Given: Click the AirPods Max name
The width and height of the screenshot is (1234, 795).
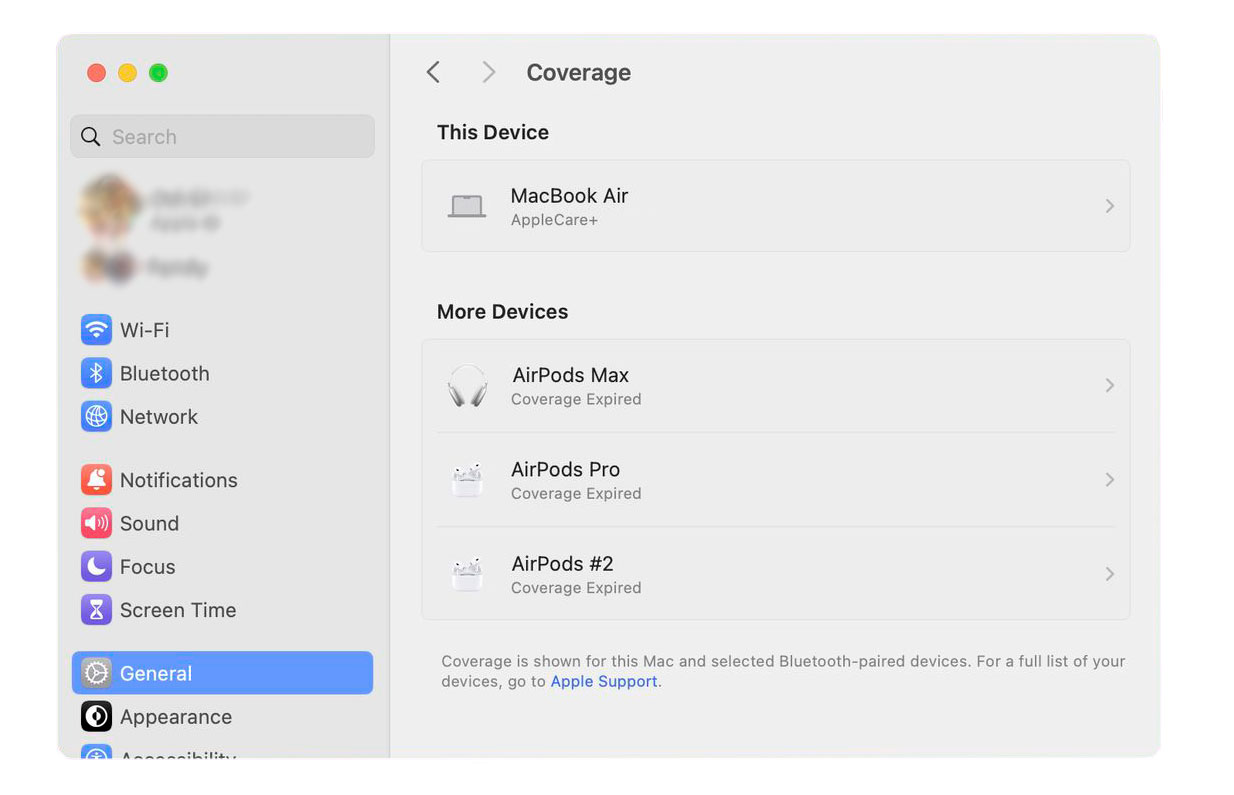Looking at the screenshot, I should 570,375.
